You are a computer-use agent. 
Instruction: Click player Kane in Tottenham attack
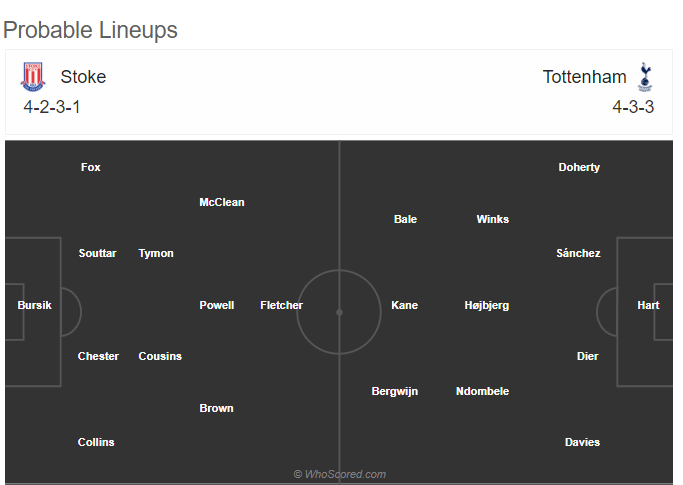coord(404,305)
